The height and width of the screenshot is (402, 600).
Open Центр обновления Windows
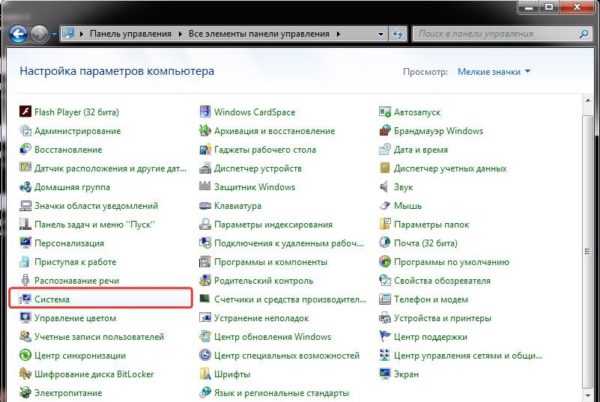click(265, 337)
